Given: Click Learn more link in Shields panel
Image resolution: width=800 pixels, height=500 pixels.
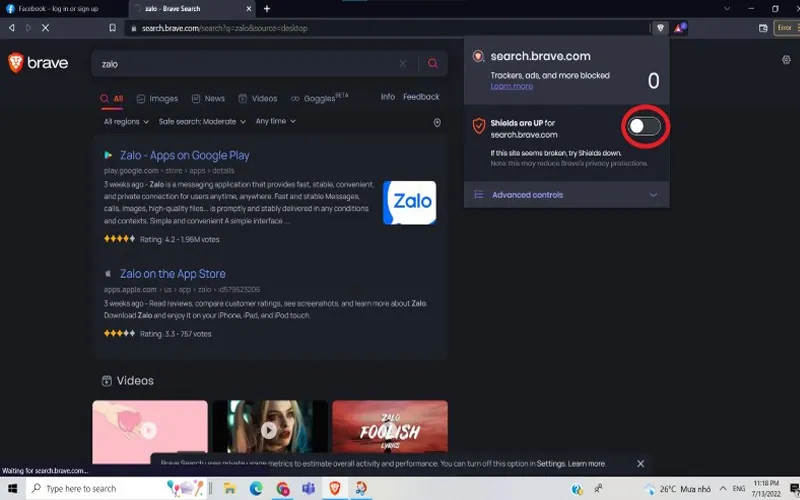Looking at the screenshot, I should coord(511,86).
